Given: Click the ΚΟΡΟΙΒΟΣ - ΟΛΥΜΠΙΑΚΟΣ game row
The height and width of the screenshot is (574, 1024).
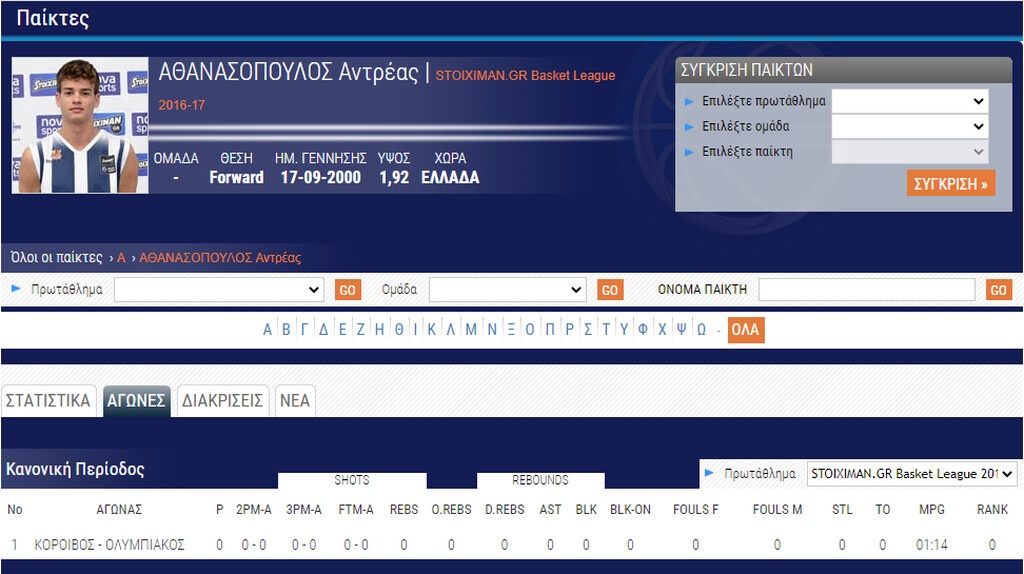Looking at the screenshot, I should tap(512, 545).
